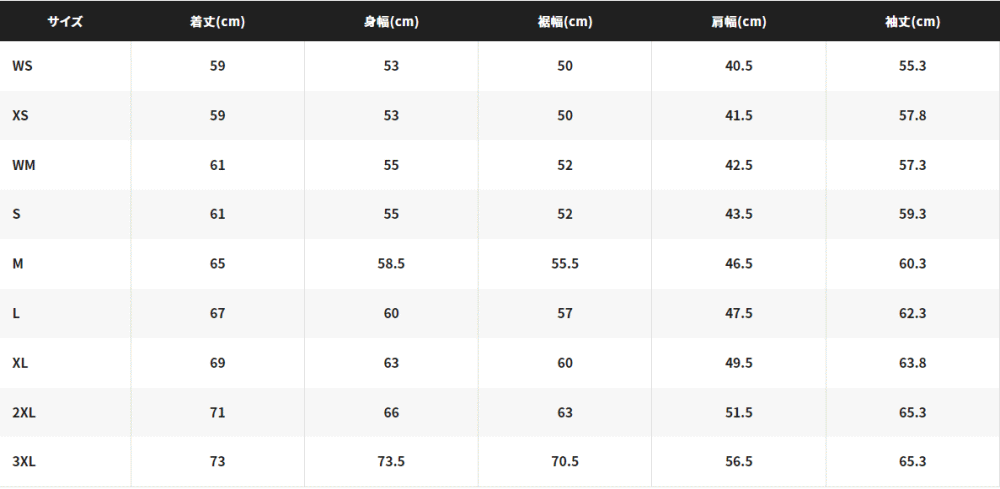Screen dimensions: 1000x489
Task: Click the 70.5 hem width value
Action: [x=565, y=462]
